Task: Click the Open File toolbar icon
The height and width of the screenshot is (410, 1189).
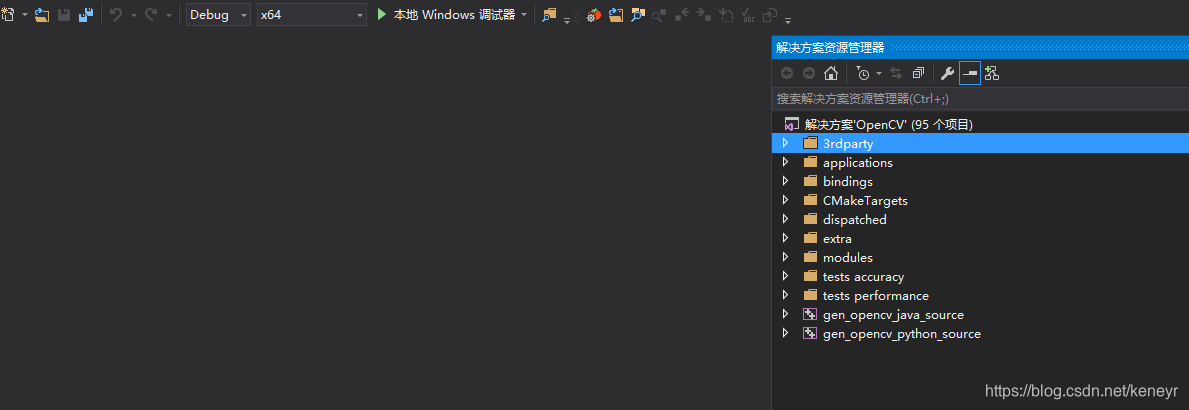Action: tap(42, 14)
